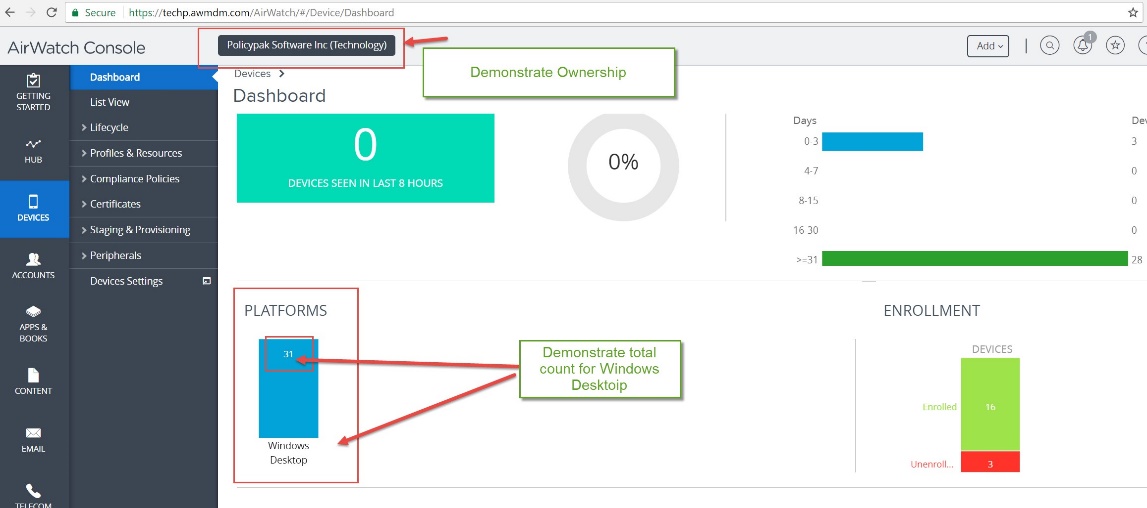1147x508 pixels.
Task: Click the search magnifier icon
Action: [x=1049, y=45]
